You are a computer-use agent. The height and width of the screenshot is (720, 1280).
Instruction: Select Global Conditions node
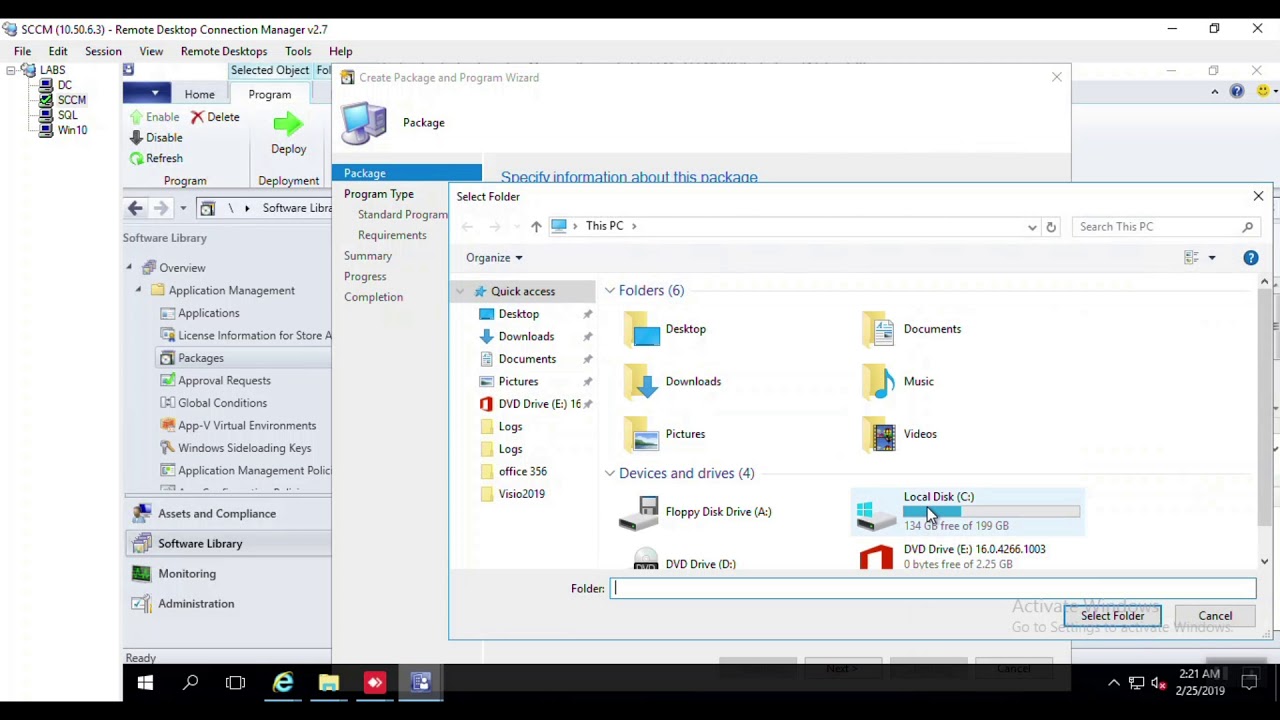click(222, 403)
